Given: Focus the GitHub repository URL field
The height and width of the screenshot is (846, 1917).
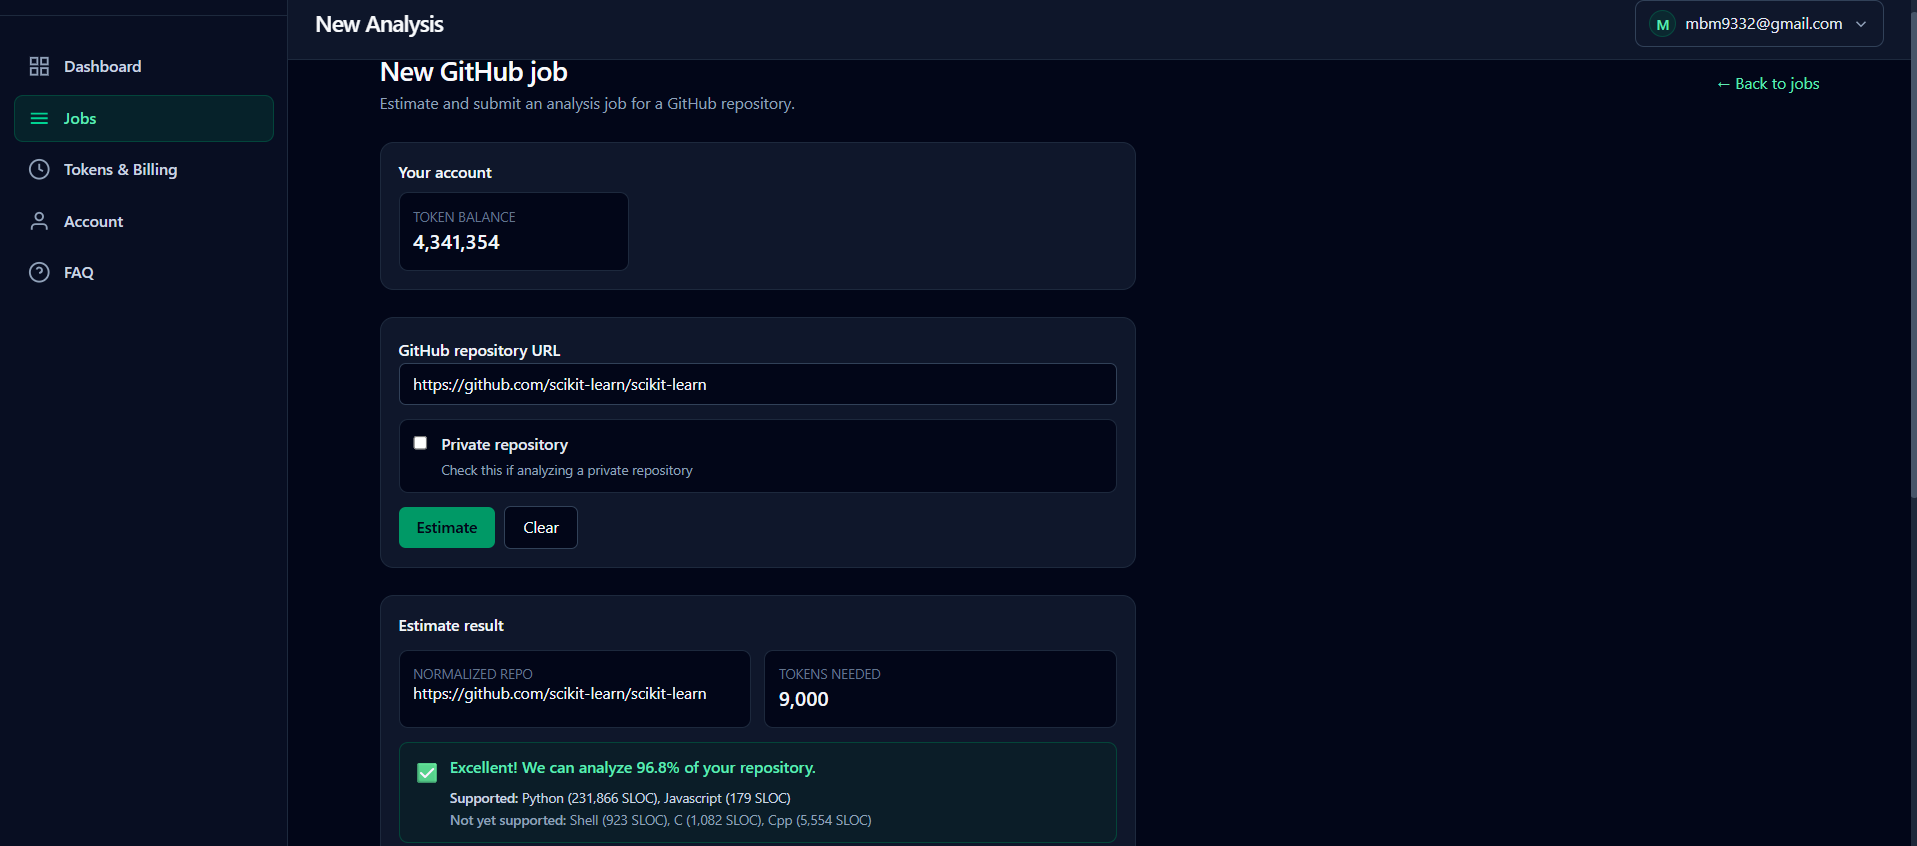Looking at the screenshot, I should coord(757,384).
